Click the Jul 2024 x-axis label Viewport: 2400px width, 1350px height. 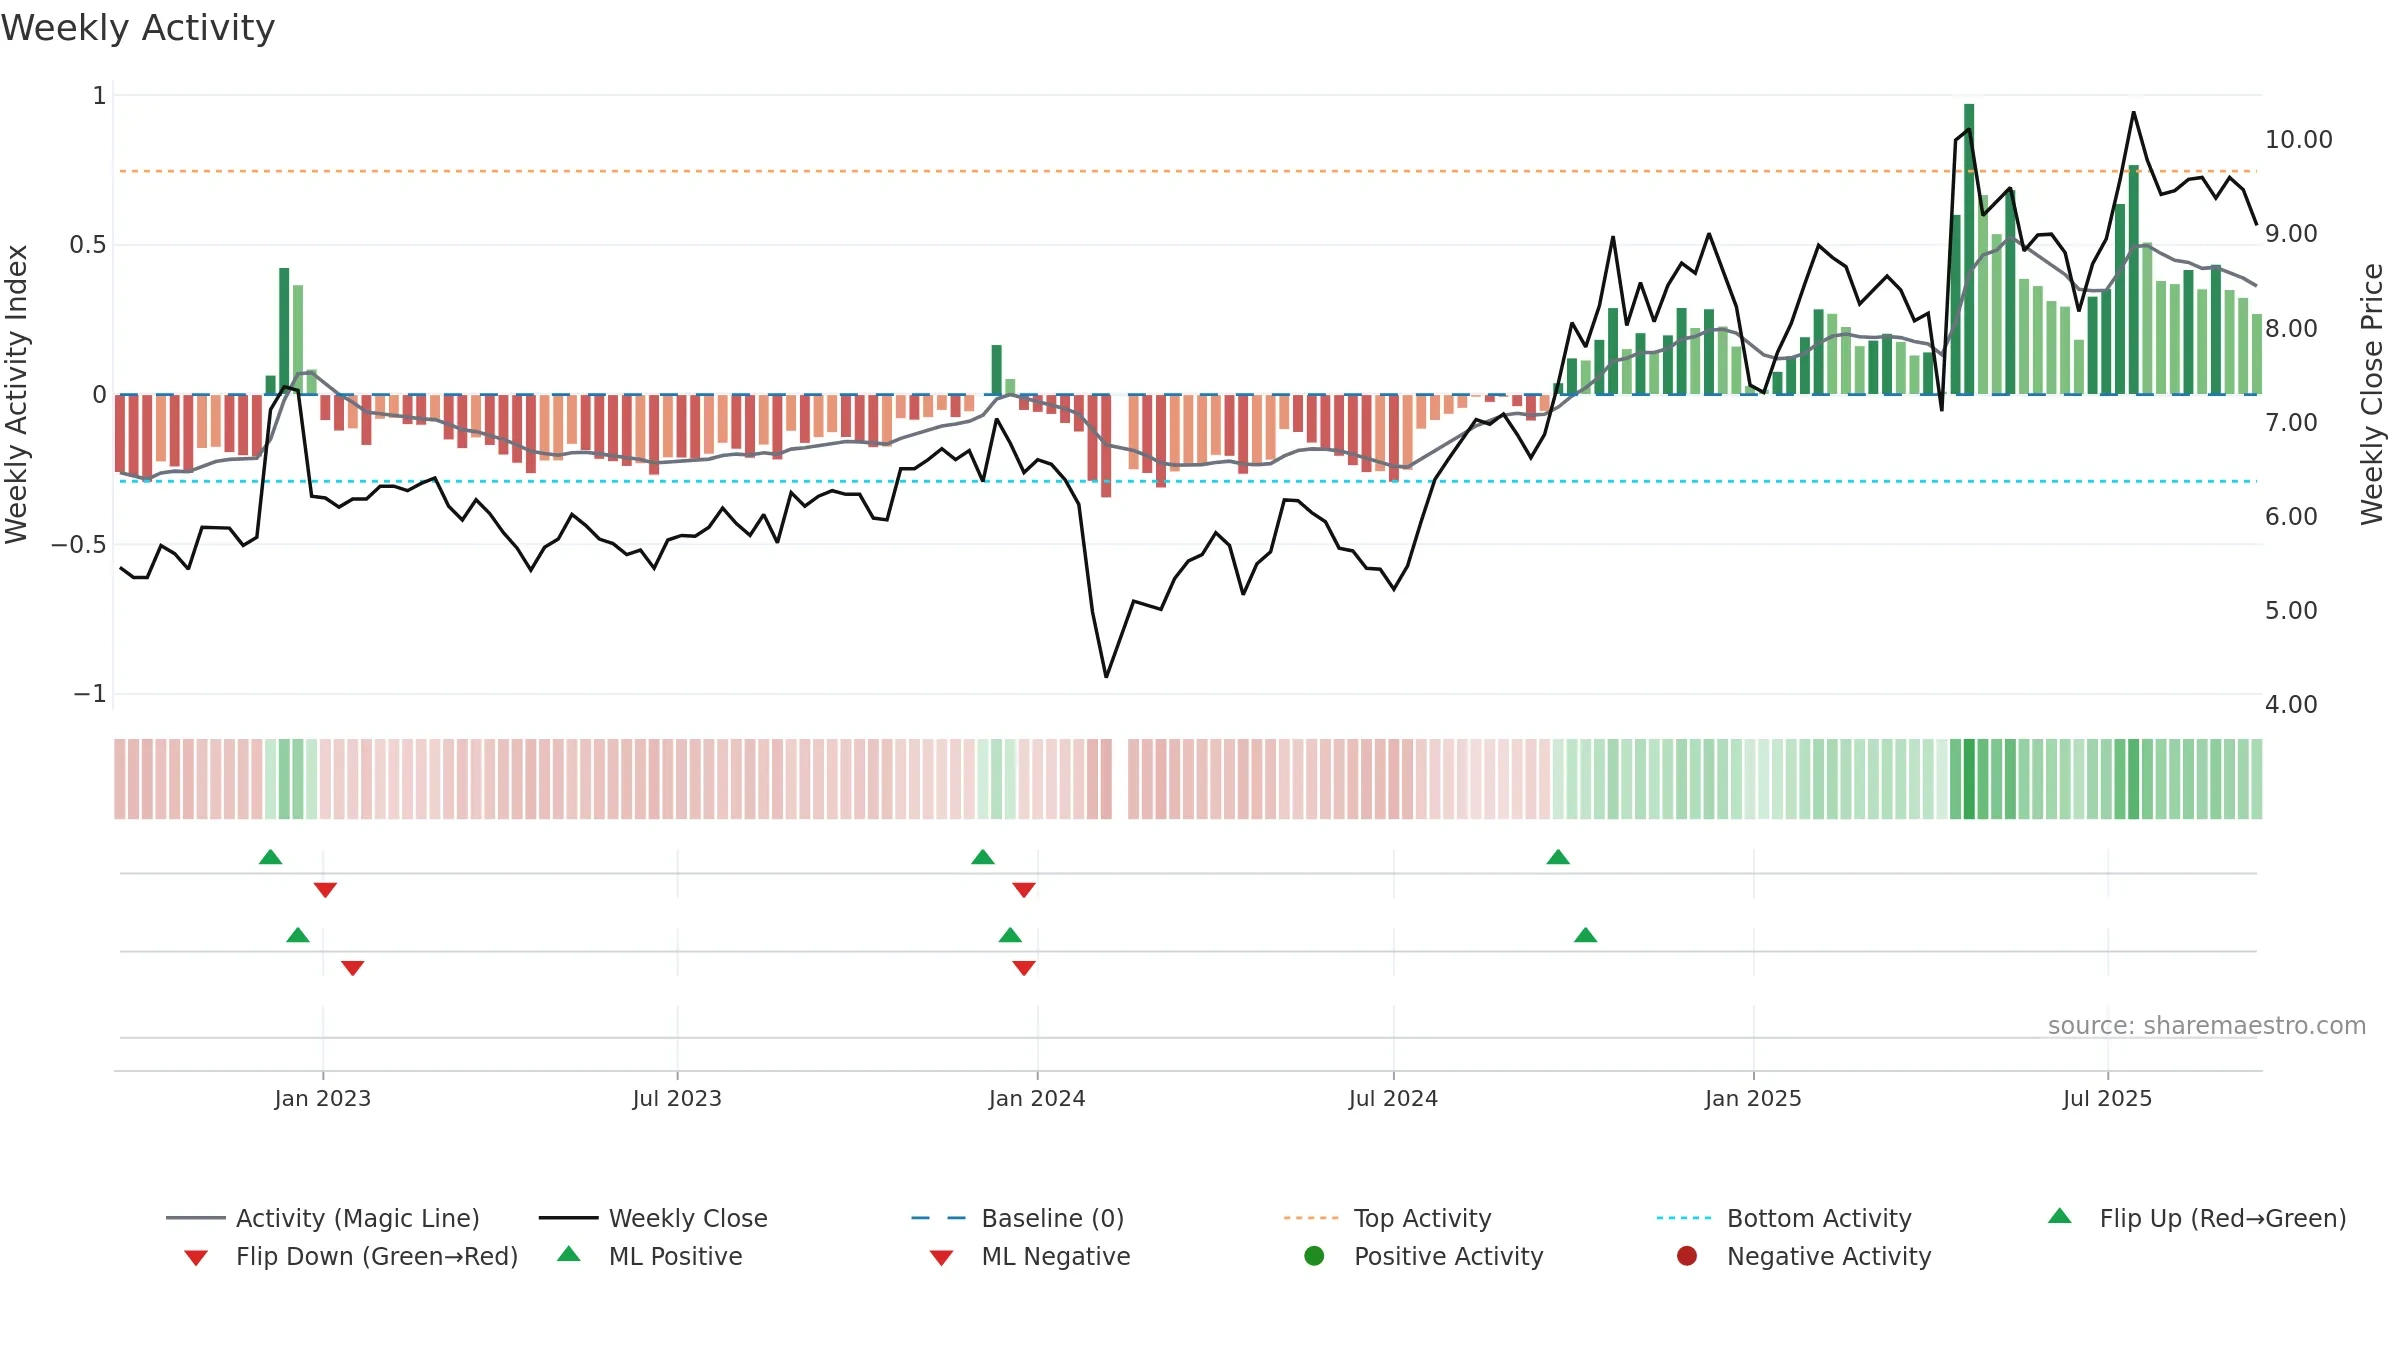1393,1098
